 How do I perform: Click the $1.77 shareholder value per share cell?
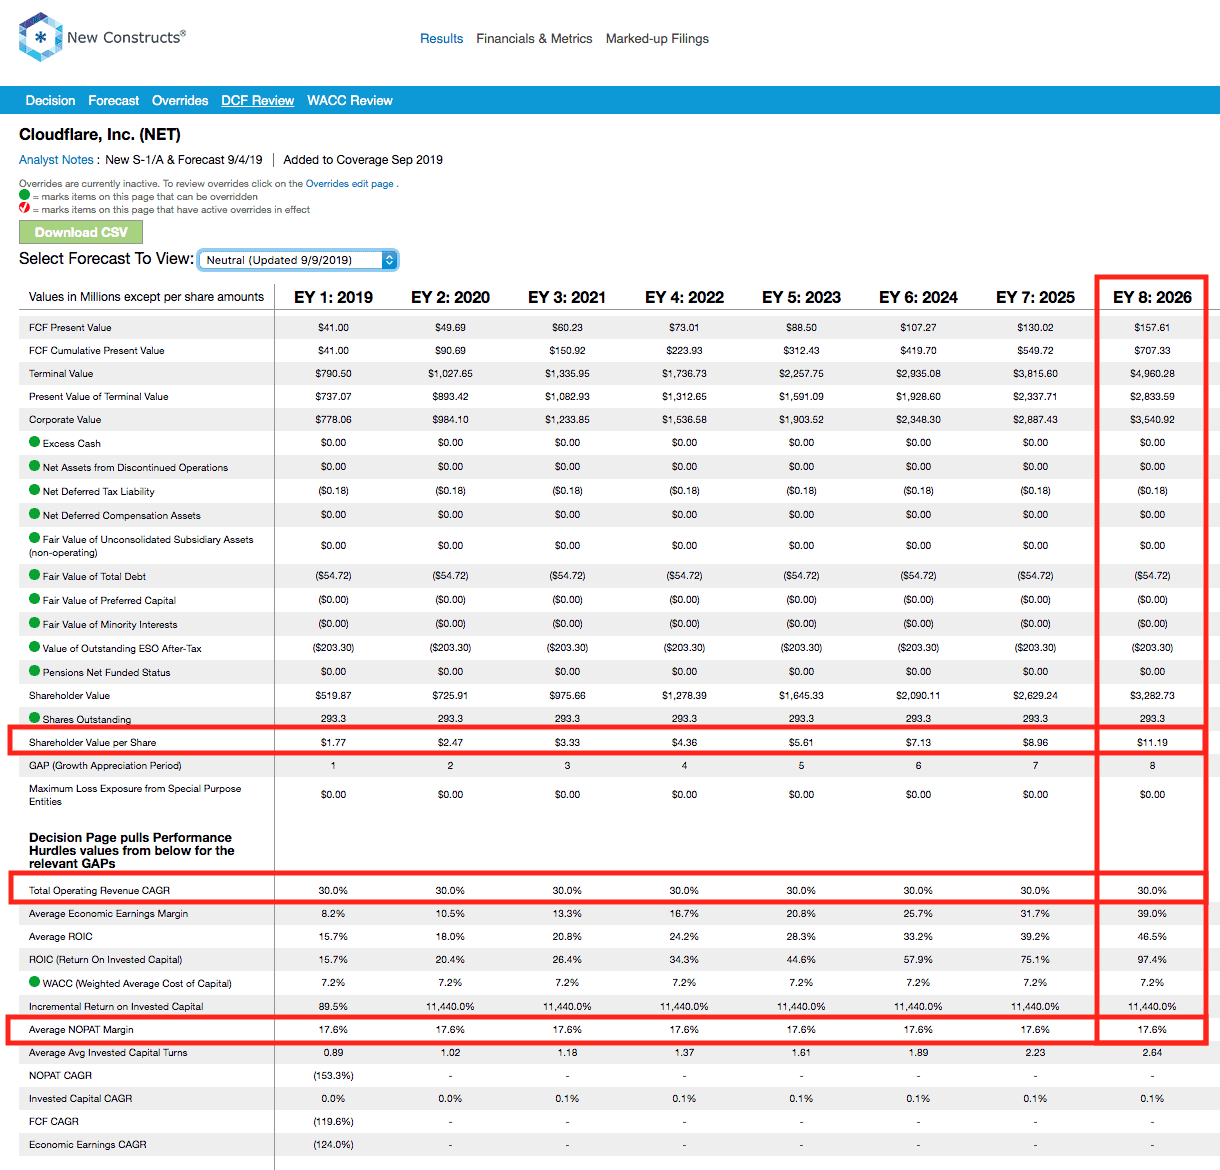333,743
